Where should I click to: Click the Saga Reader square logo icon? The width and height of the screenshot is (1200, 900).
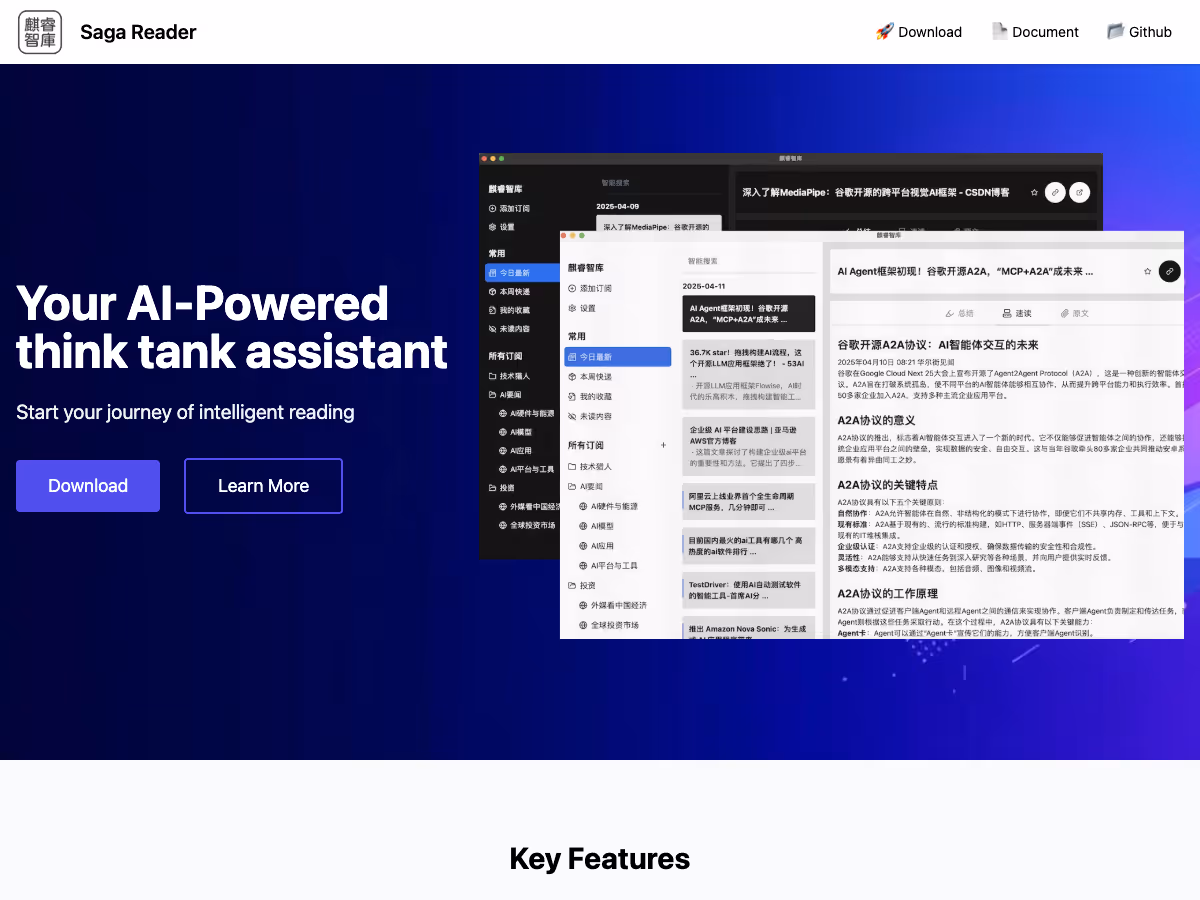click(x=40, y=32)
